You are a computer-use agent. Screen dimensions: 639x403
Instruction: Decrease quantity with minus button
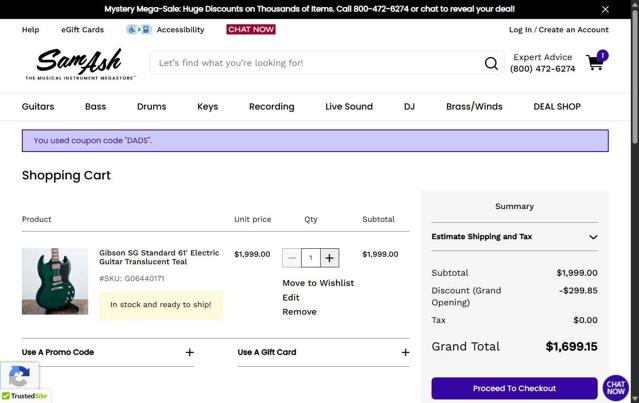coord(292,258)
